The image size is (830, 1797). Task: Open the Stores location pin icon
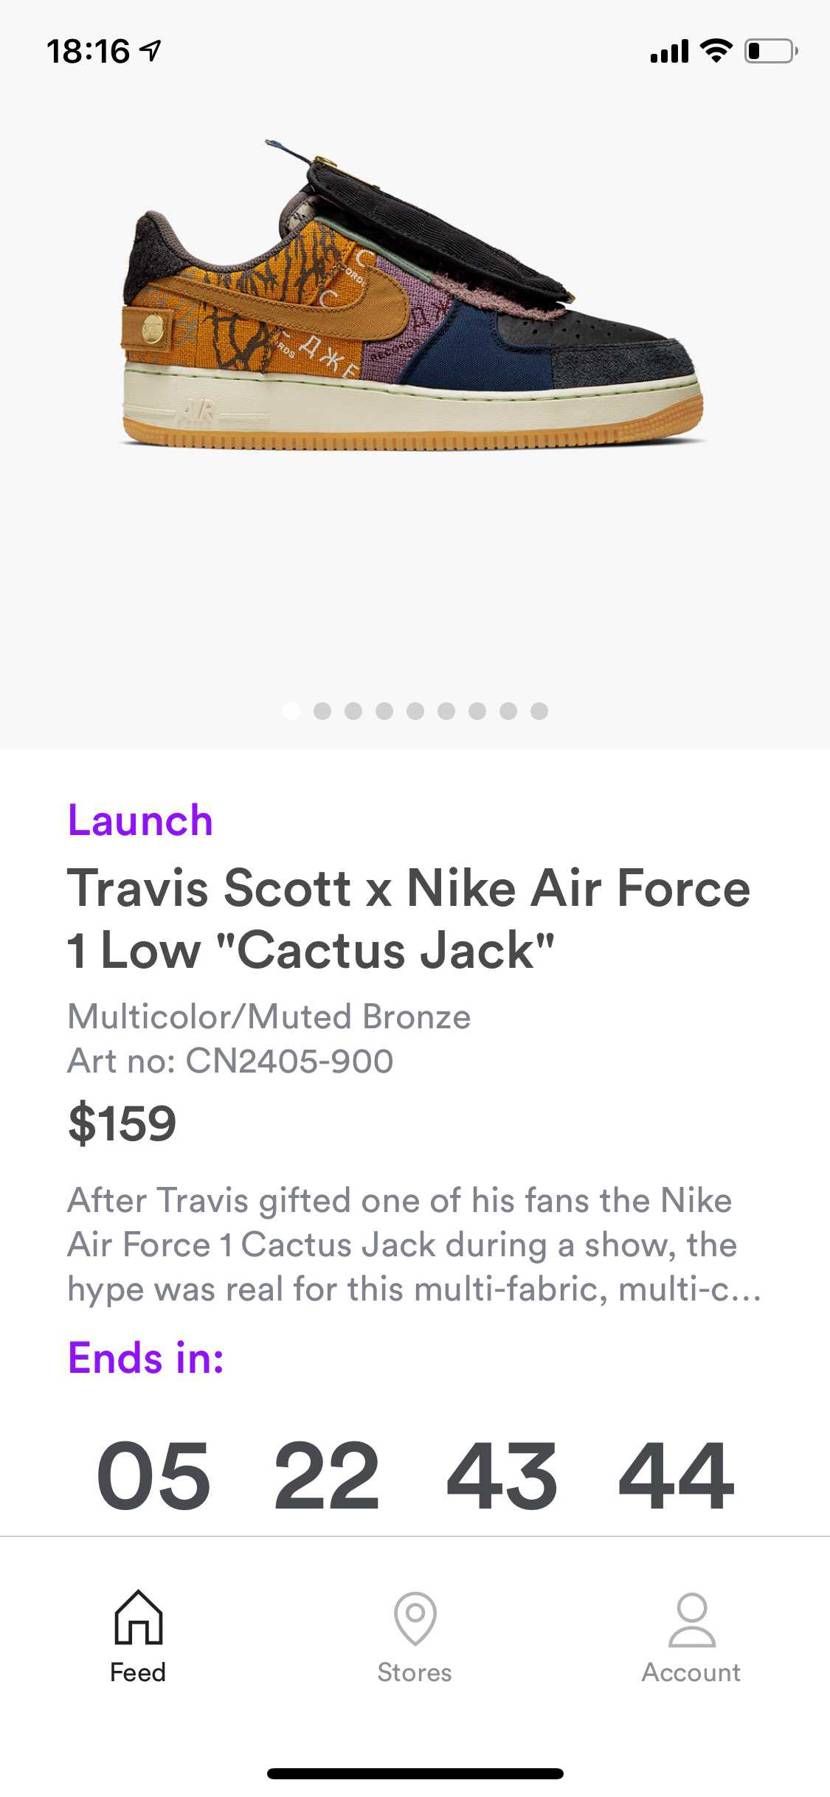(415, 1618)
